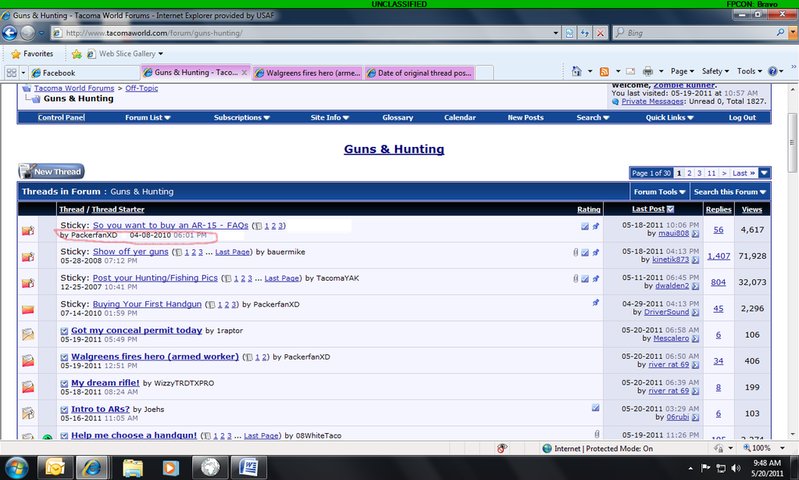Open replies count 1,407 link
This screenshot has width=799, height=480.
tap(718, 256)
